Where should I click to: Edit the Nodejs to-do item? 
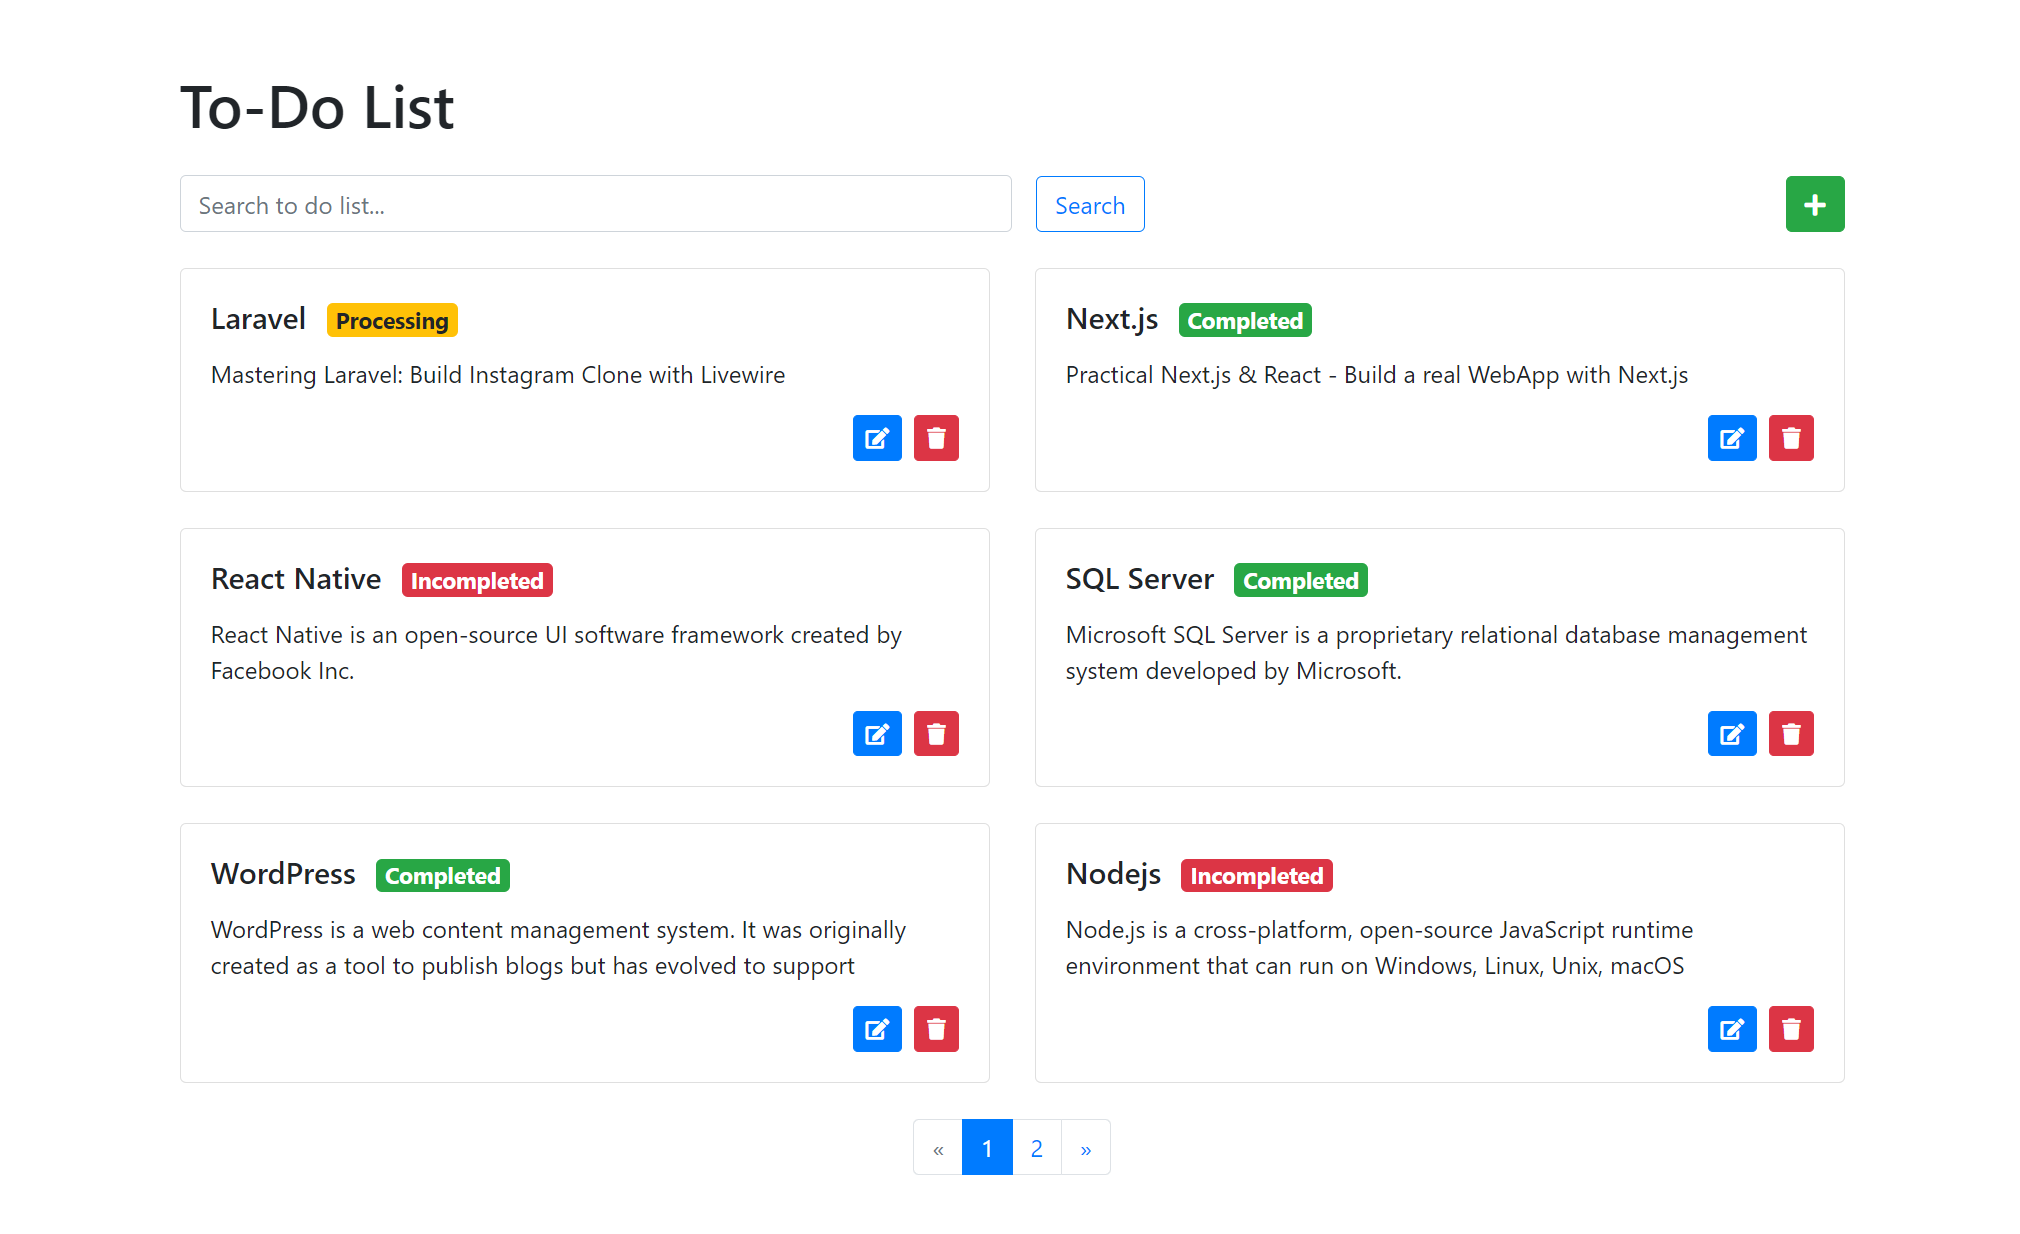pos(1731,1029)
